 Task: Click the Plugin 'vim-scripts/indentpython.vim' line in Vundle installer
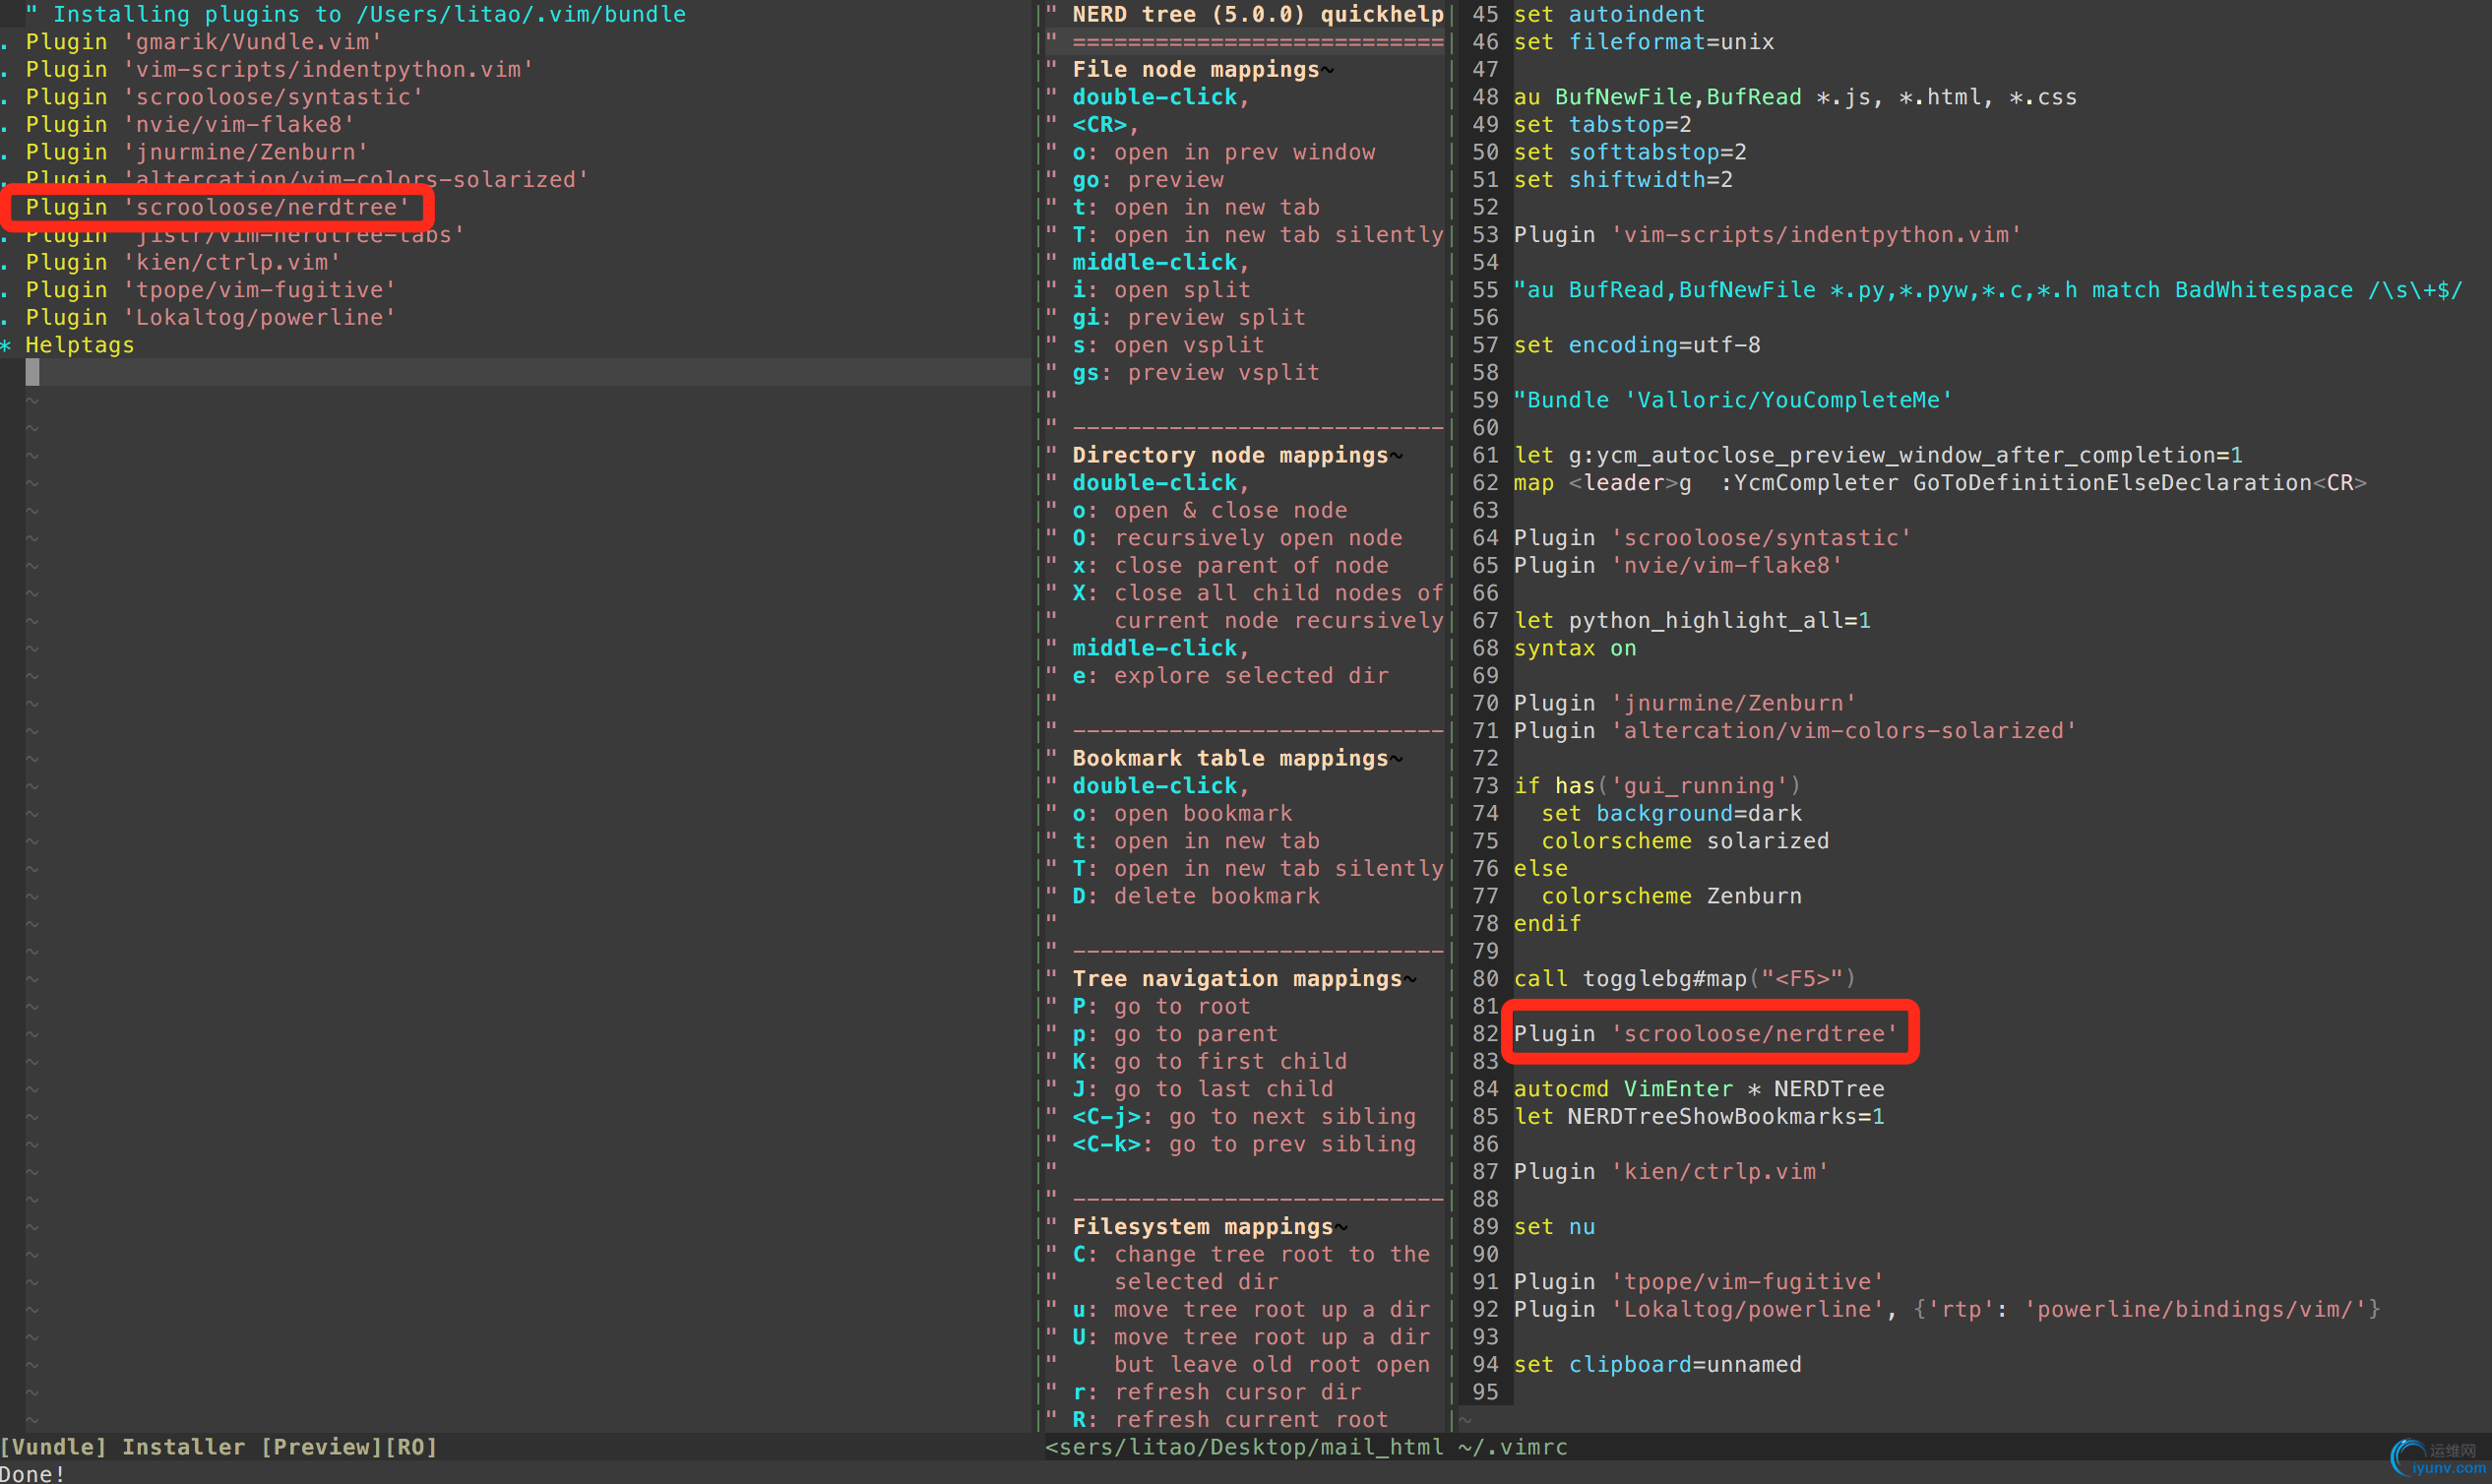(279, 69)
